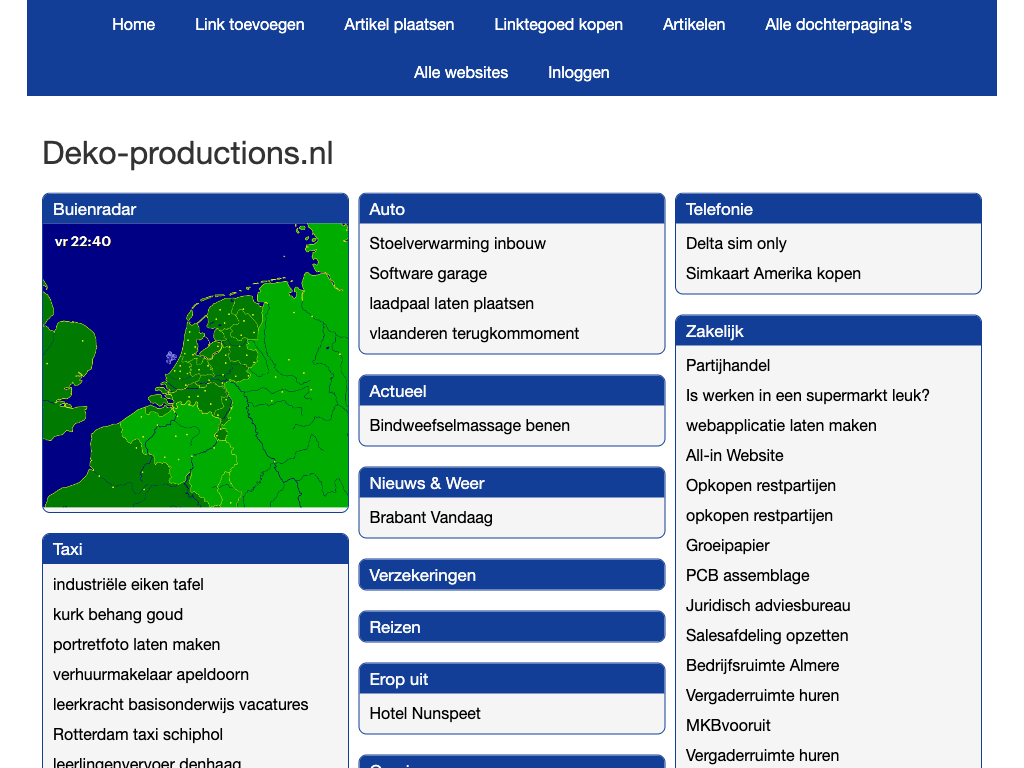Open the Artikelen menu link

tap(694, 24)
